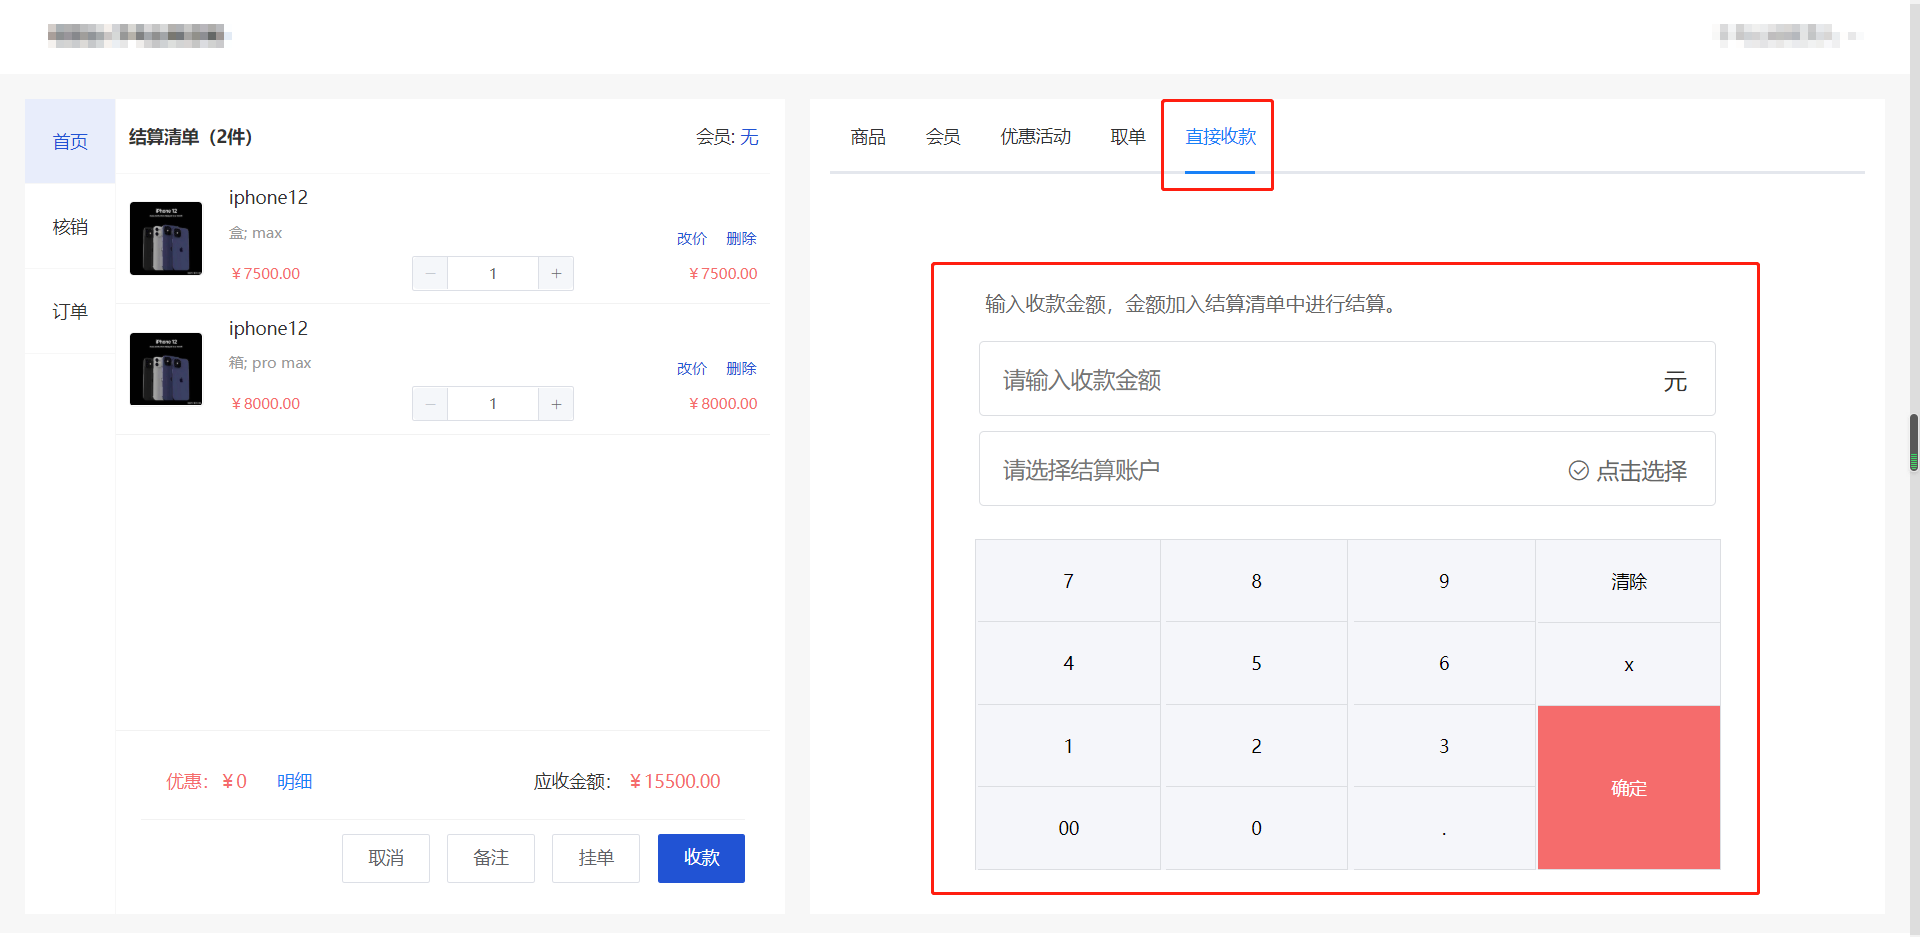Open the 会员 tab
The image size is (1920, 937).
pos(942,137)
